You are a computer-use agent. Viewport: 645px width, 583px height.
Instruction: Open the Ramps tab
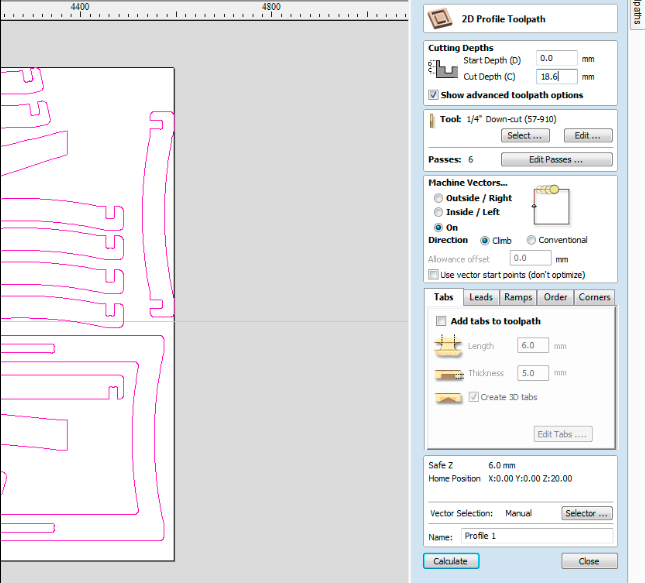pos(518,297)
